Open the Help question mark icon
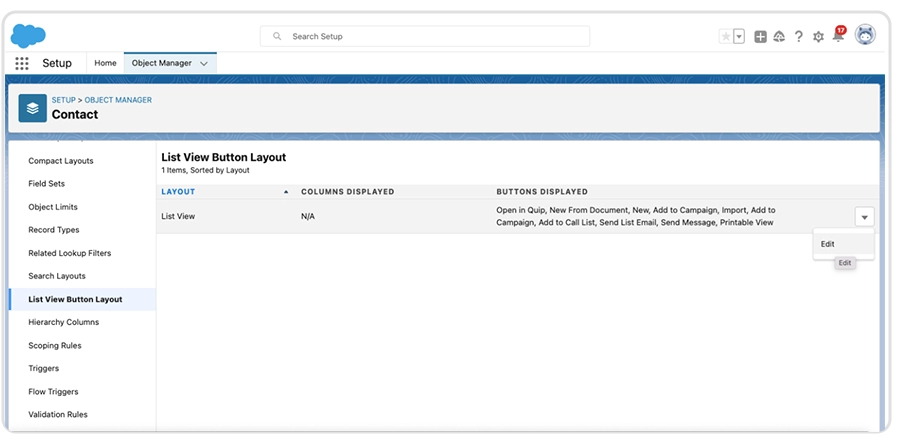The width and height of the screenshot is (900, 441). click(798, 36)
